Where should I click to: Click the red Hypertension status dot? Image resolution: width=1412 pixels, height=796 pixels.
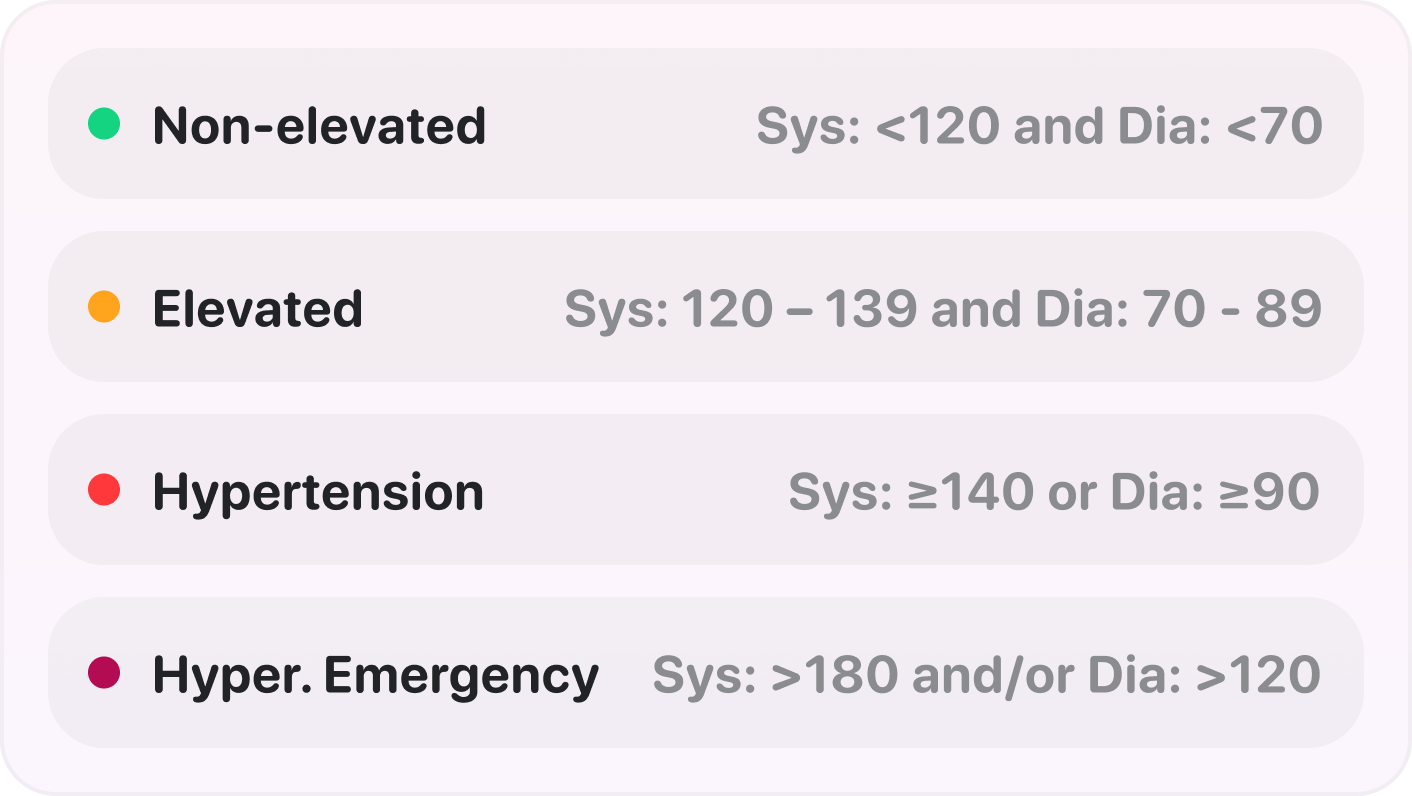[x=104, y=490]
